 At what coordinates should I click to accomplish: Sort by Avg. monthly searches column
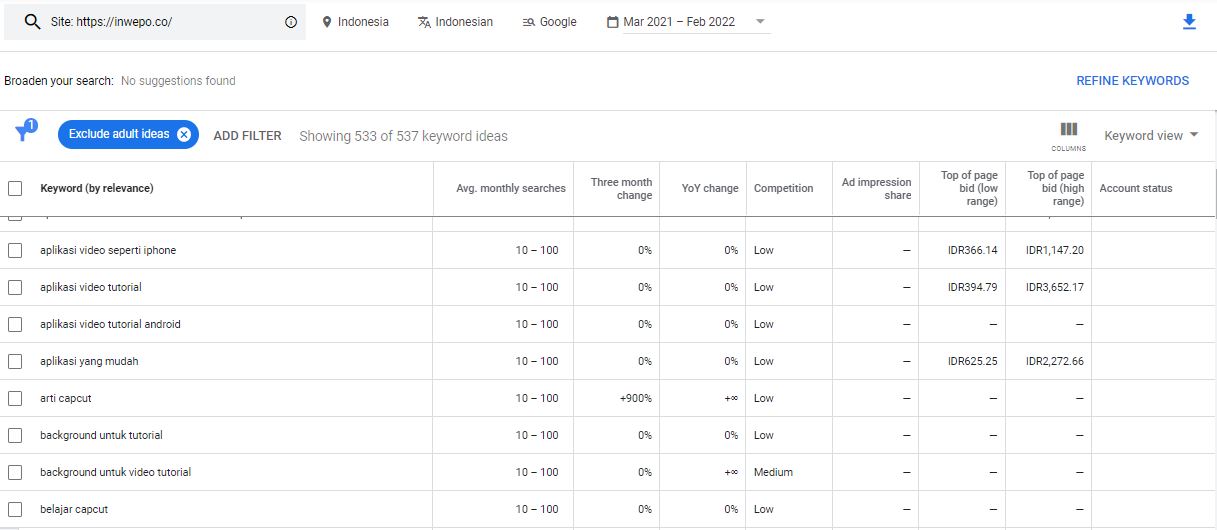510,188
